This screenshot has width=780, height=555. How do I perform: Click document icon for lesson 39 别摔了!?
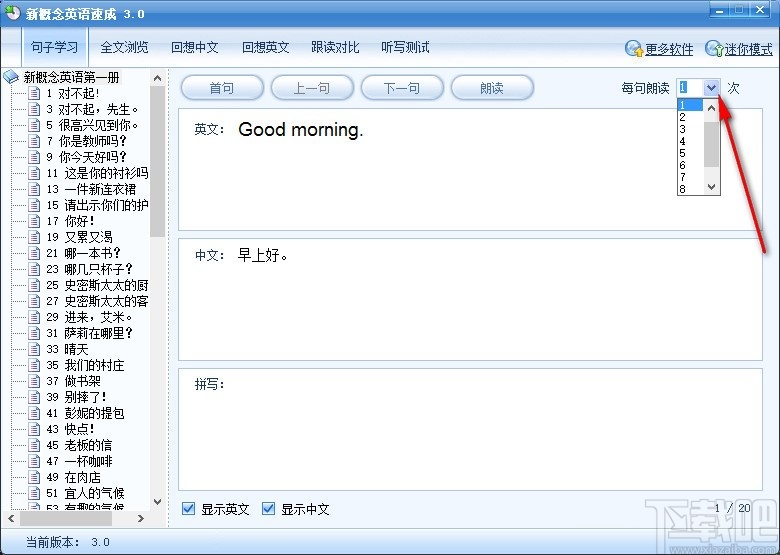click(34, 397)
